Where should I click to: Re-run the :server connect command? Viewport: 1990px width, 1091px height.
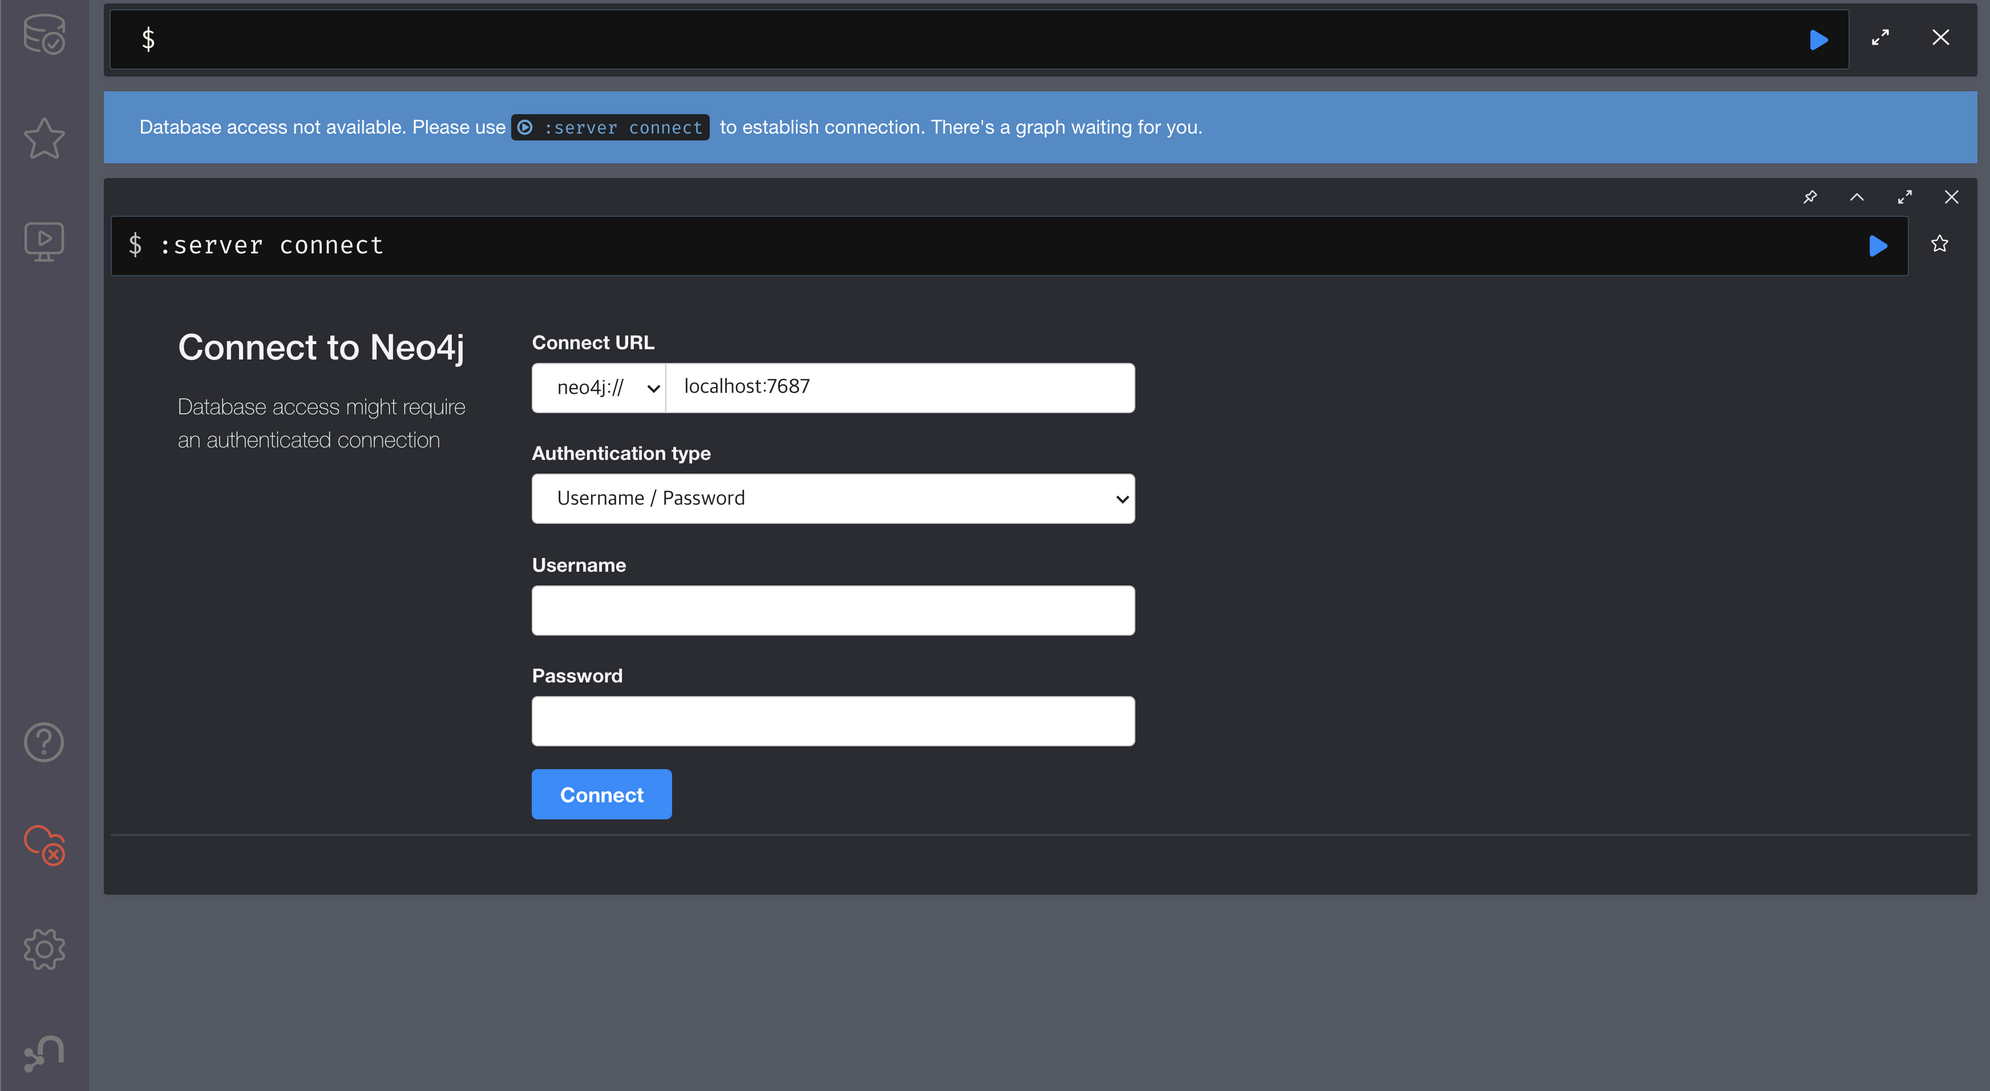[1877, 246]
